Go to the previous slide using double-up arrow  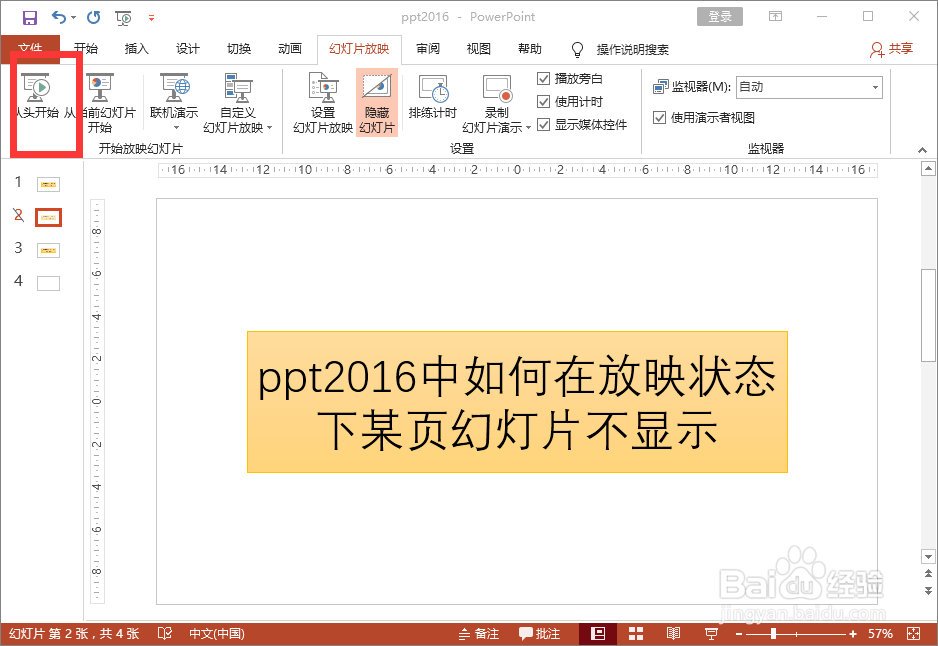pyautogui.click(x=928, y=574)
